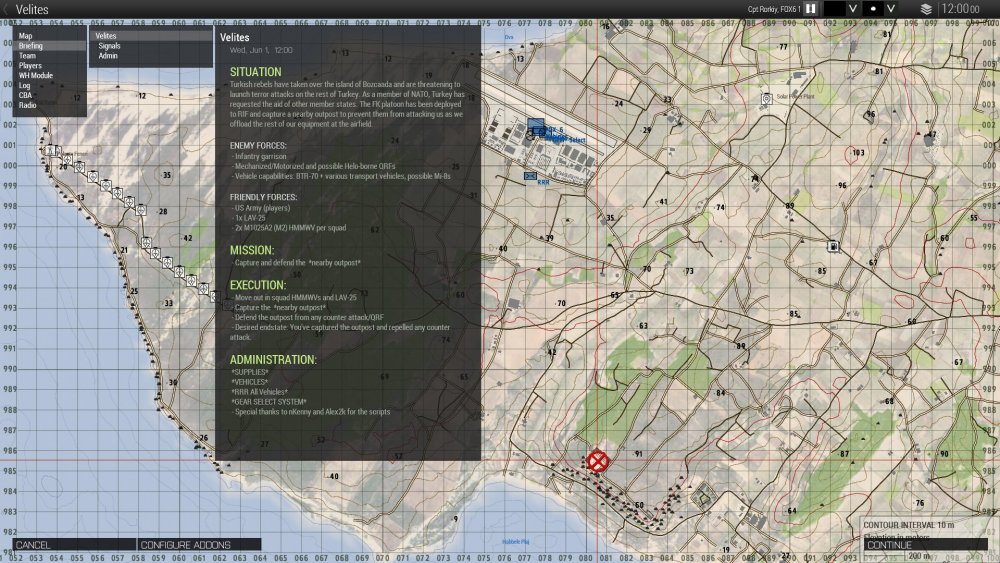Select the blue RRR marker near the airfield
This screenshot has height=563, width=1000.
[x=530, y=176]
